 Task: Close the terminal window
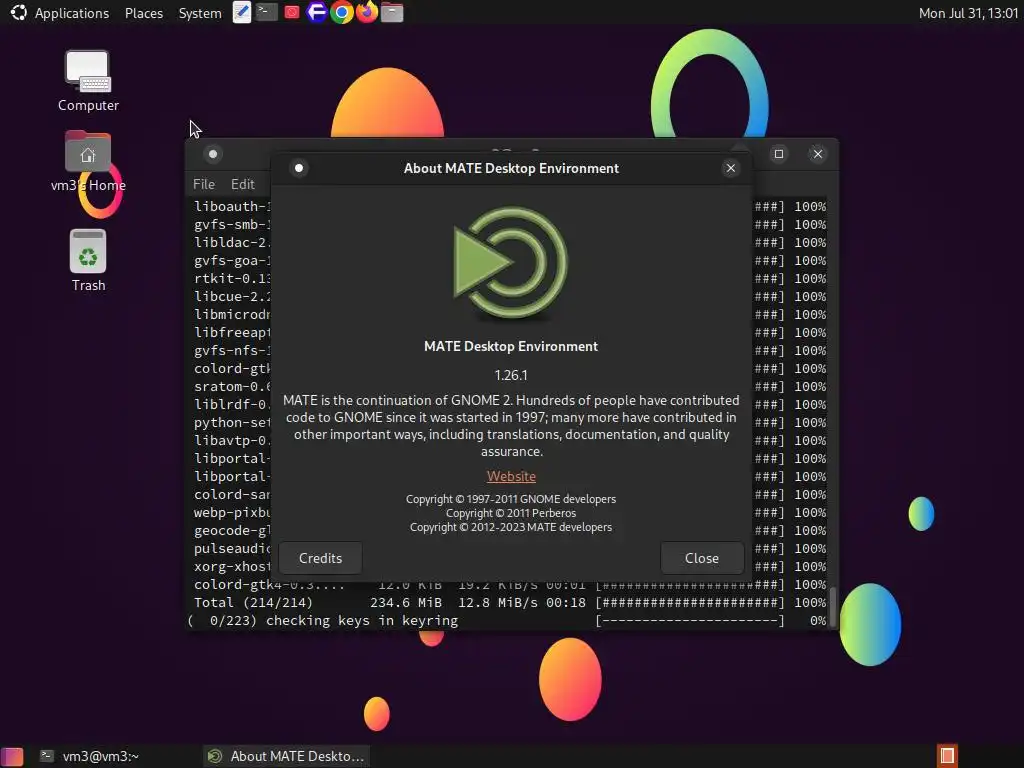tap(818, 154)
